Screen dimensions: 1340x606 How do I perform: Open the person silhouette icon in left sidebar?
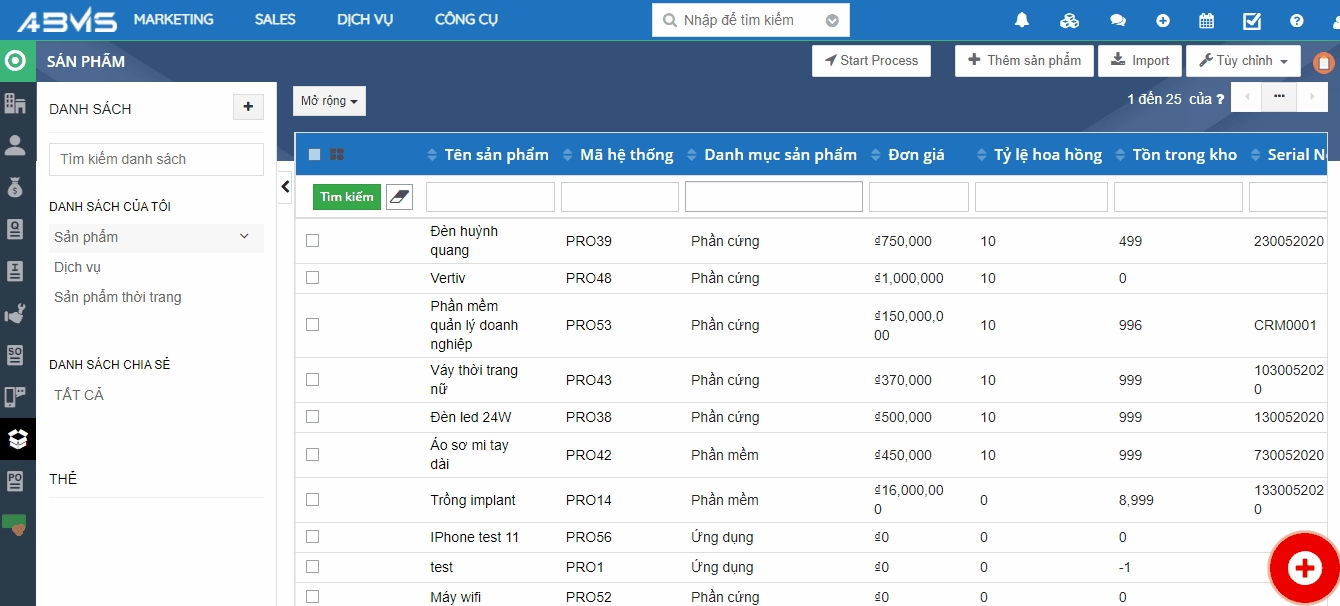[x=15, y=145]
